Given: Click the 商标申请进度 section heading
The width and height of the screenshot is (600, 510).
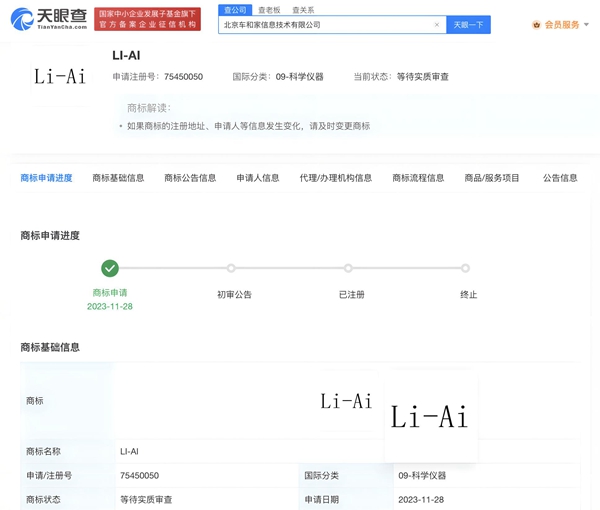Looking at the screenshot, I should click(50, 235).
